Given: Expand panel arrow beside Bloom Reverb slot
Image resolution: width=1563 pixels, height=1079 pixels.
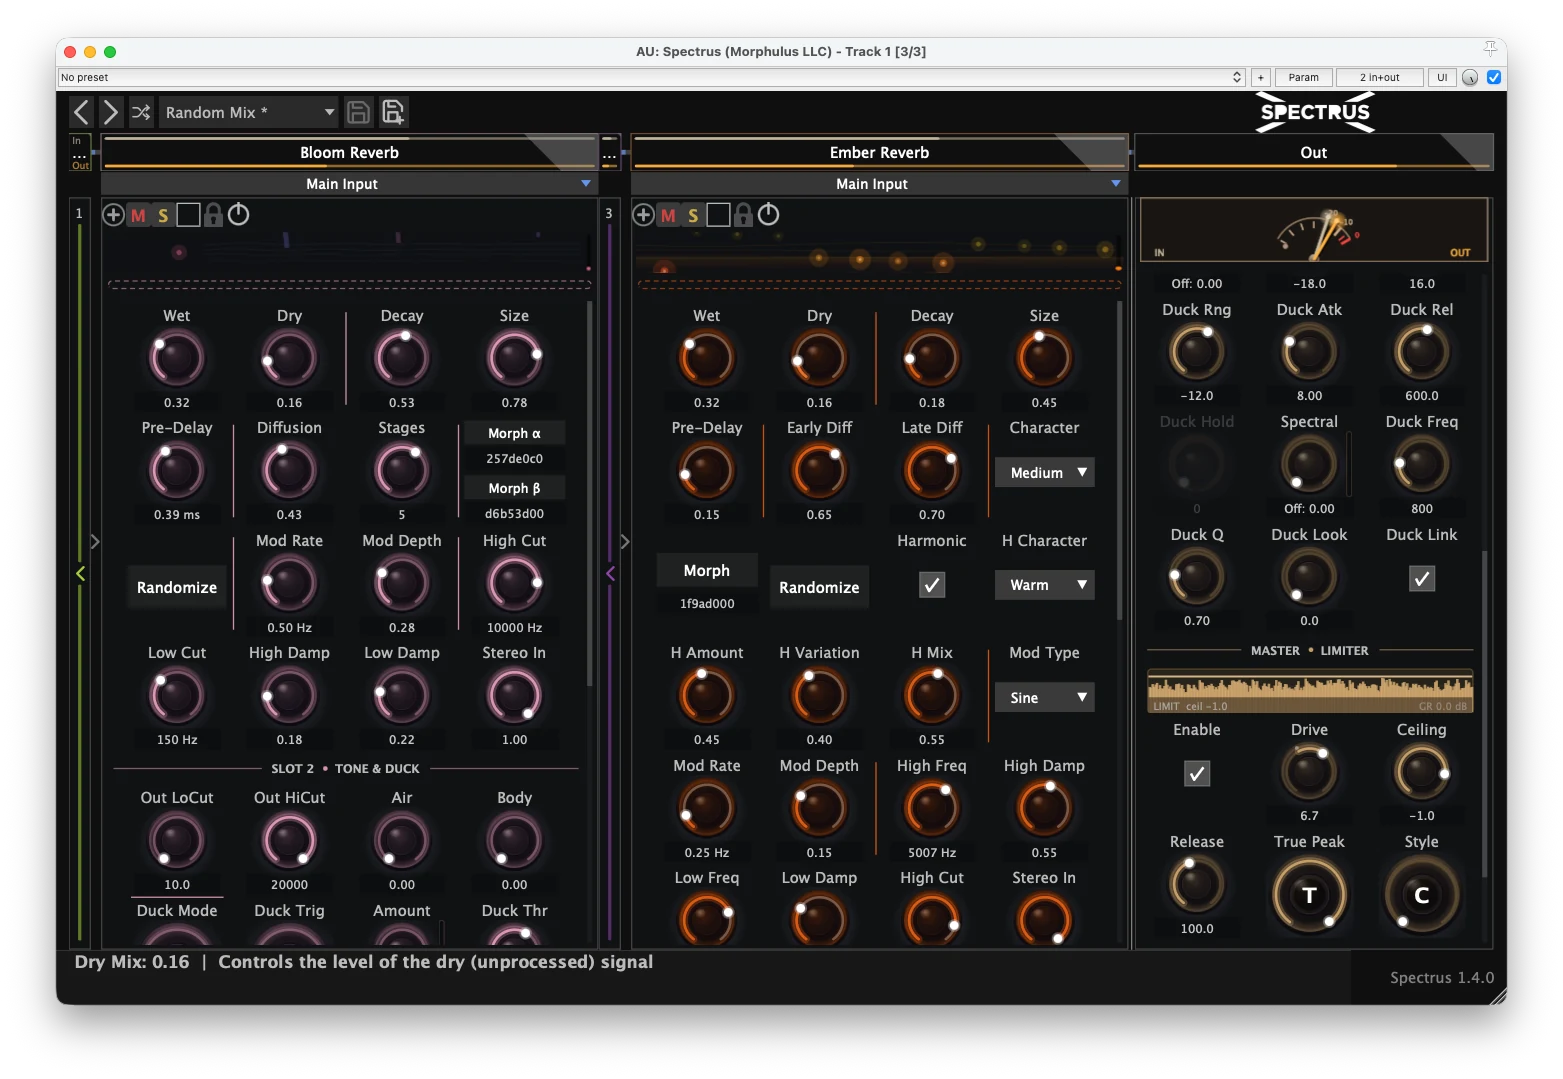Looking at the screenshot, I should (95, 542).
